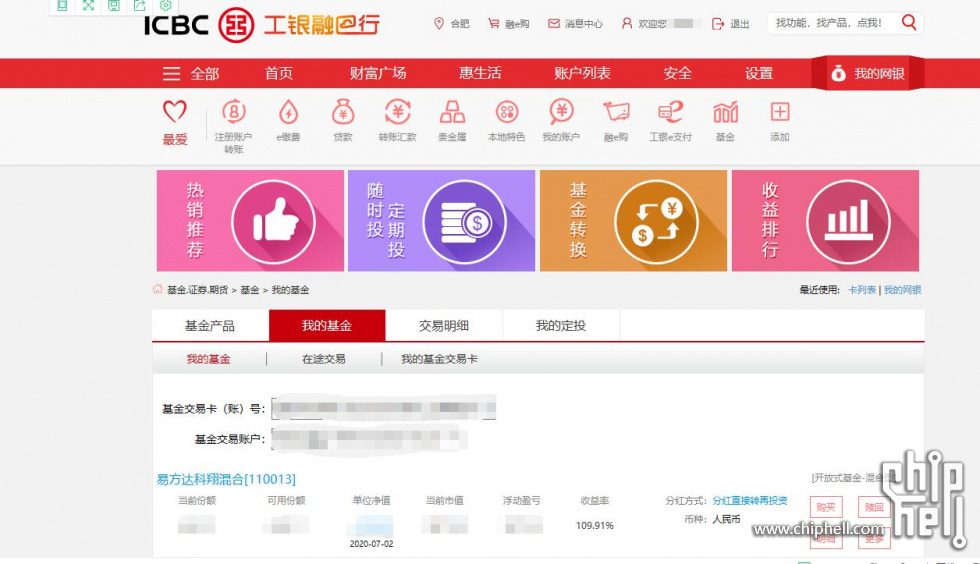Open 融e购 link in top header
Viewport: 980px width, 564px height.
pos(509,24)
